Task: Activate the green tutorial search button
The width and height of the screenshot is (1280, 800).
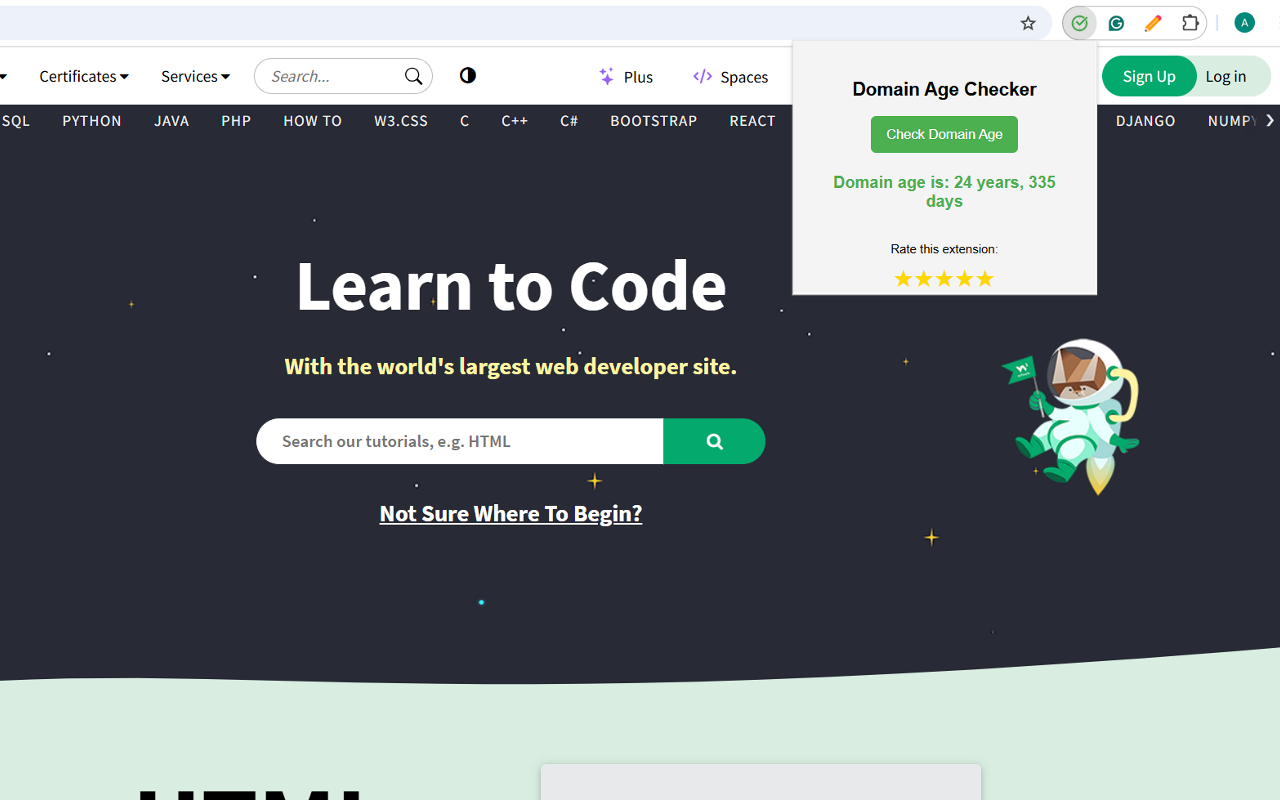Action: pos(714,441)
